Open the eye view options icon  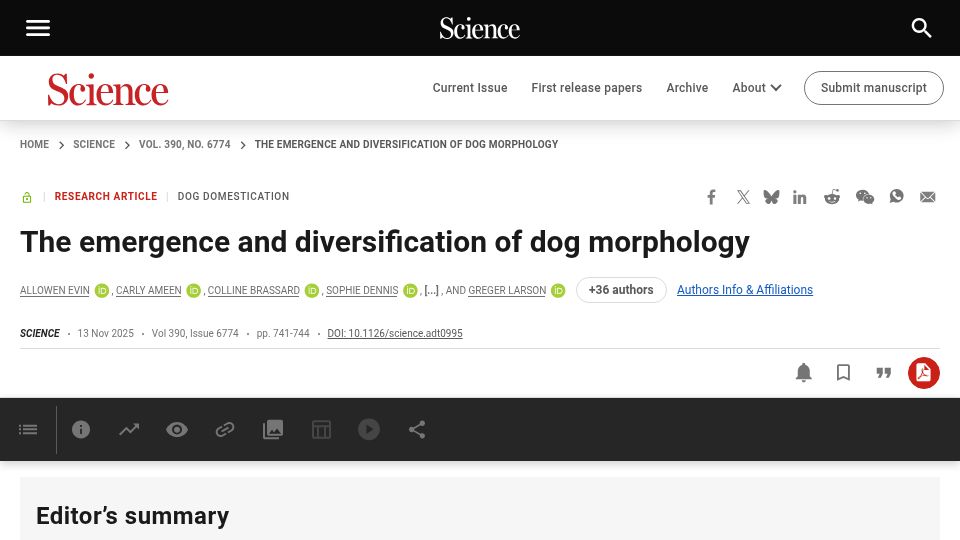click(x=177, y=429)
